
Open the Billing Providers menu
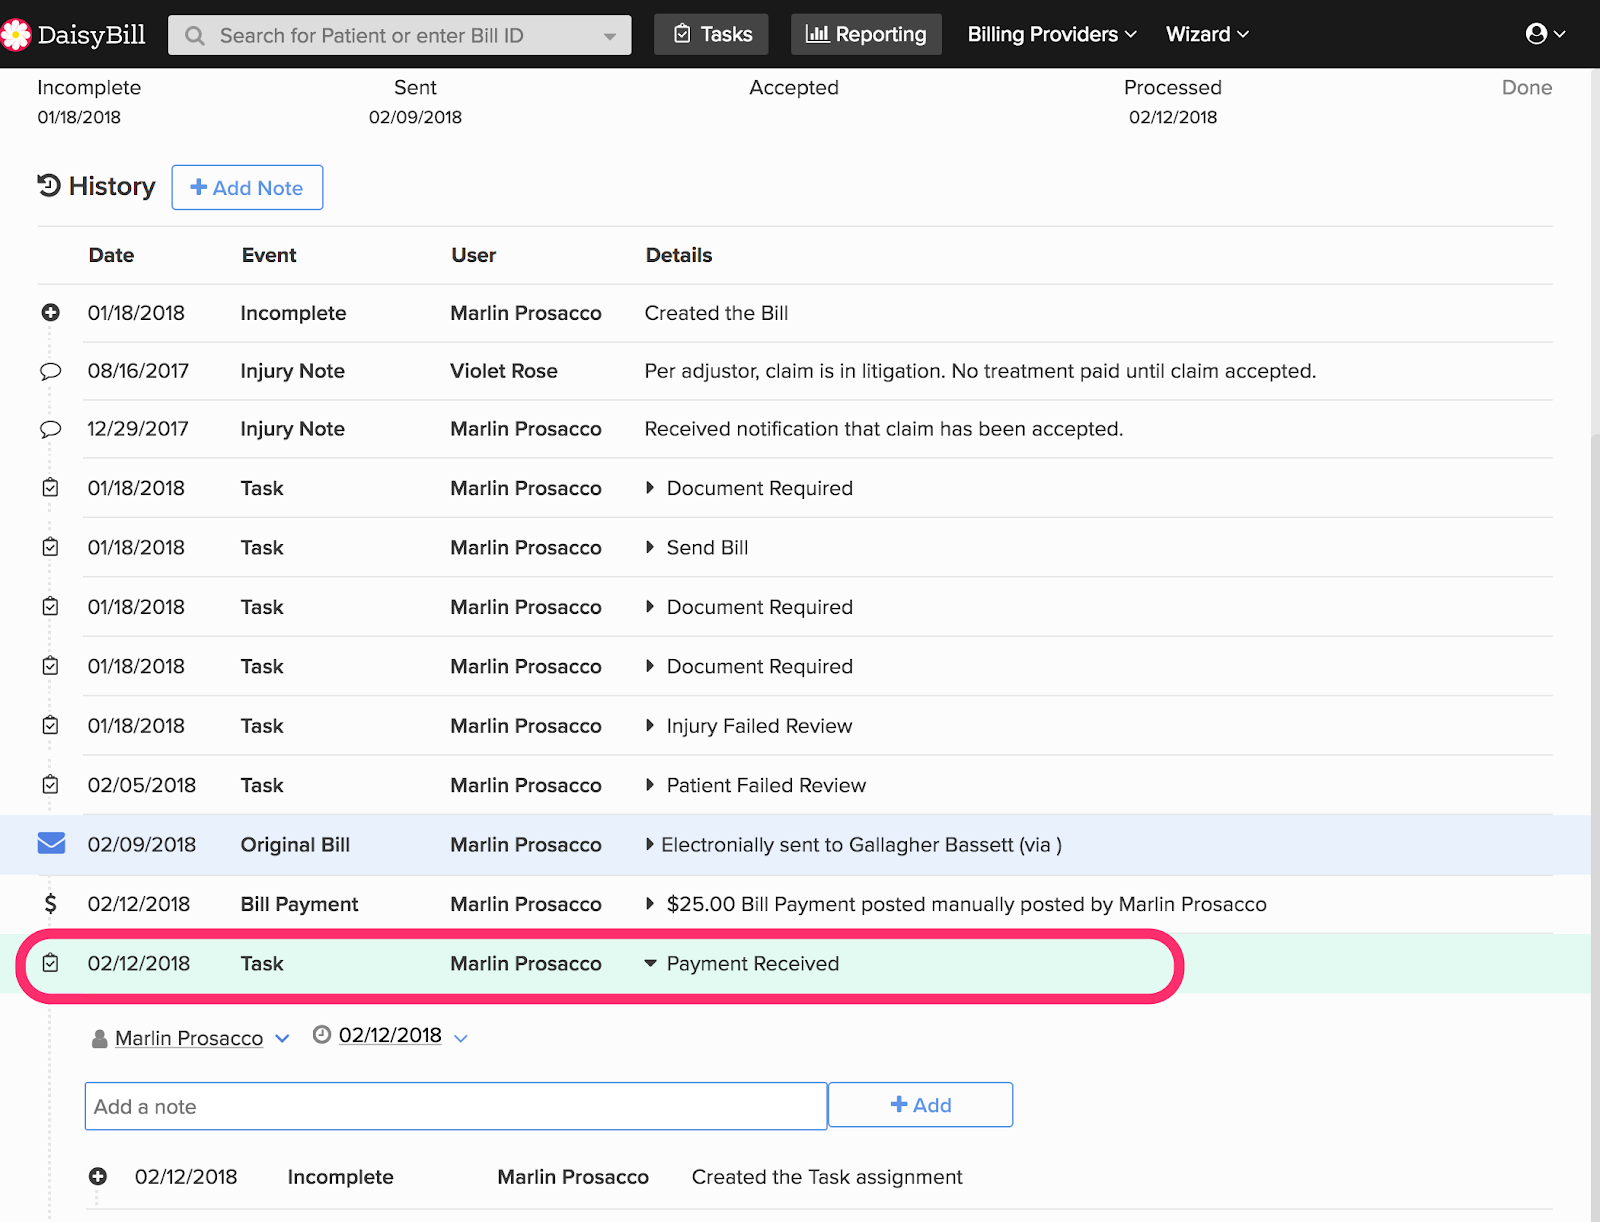(x=1052, y=34)
